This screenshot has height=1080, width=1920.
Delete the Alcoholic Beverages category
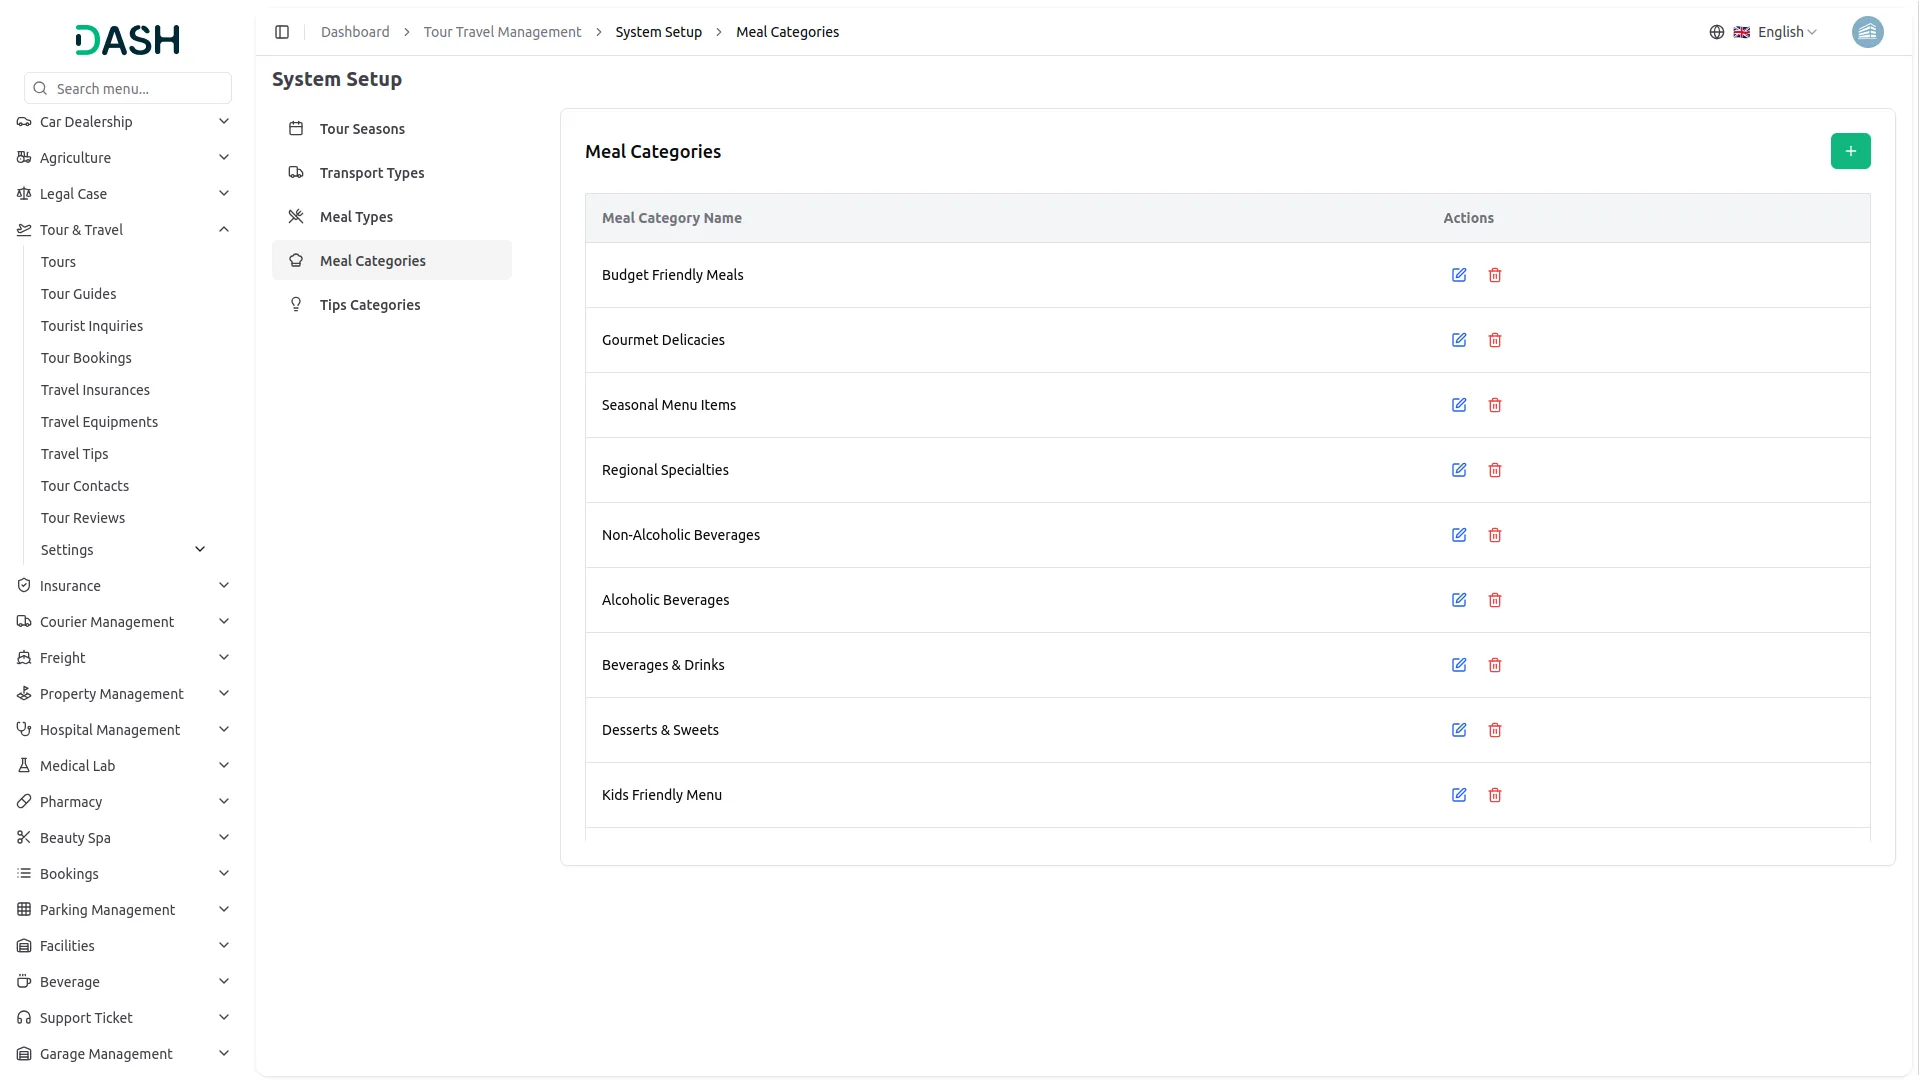coord(1495,600)
